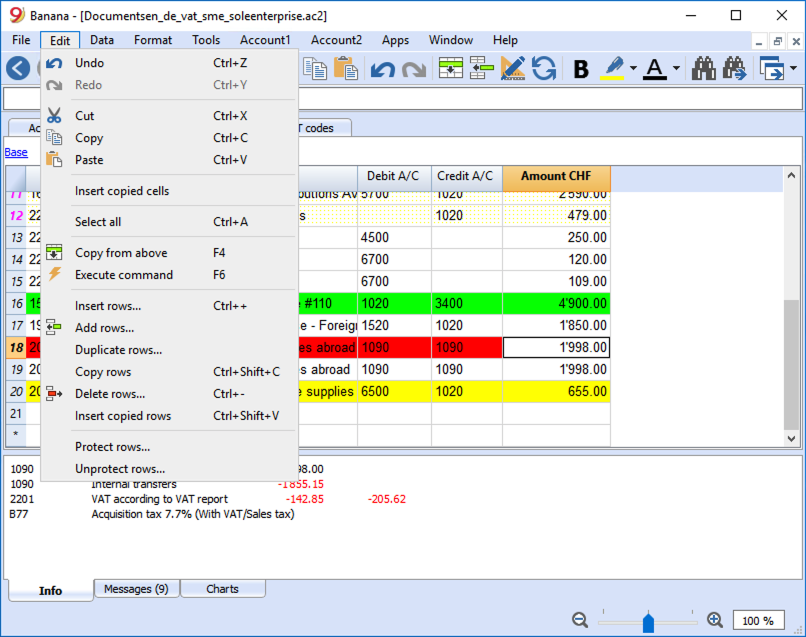806x637 pixels.
Task: Open the highlight color dropdown arrow
Action: (x=633, y=68)
